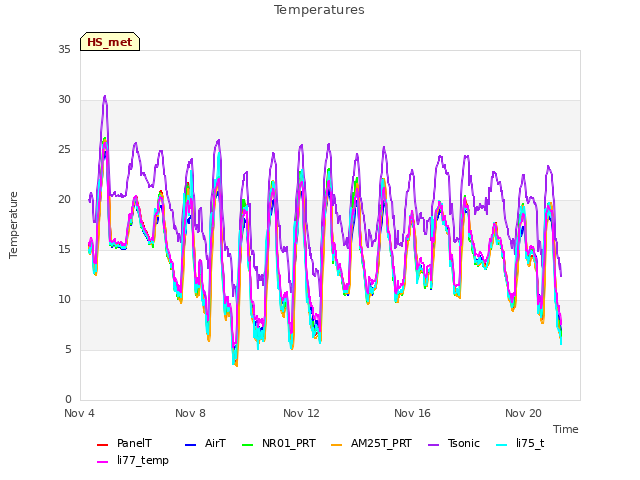This screenshot has width=640, height=480.
Task: Click the red PanelT color marker
Action: click(x=102, y=444)
